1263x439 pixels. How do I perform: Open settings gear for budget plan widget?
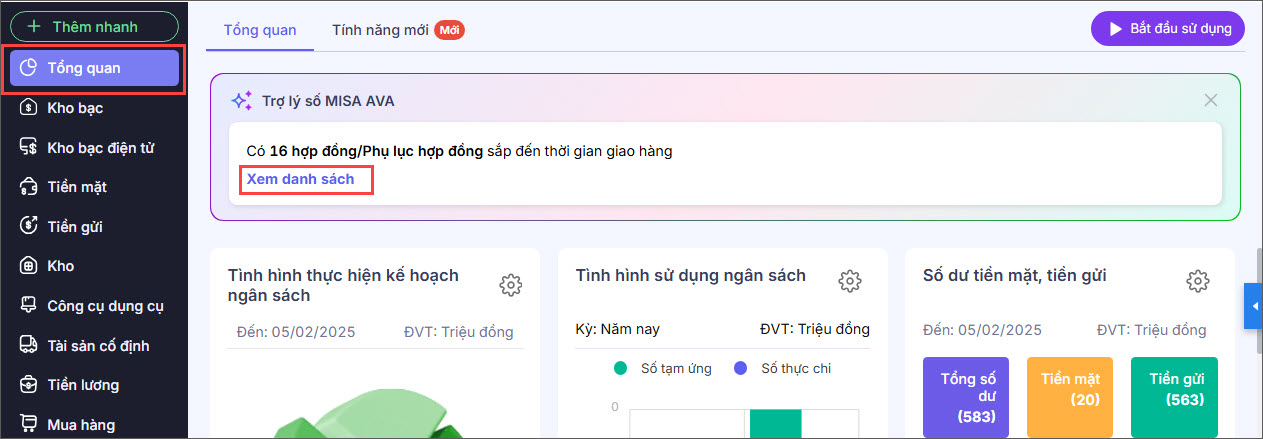(x=510, y=285)
